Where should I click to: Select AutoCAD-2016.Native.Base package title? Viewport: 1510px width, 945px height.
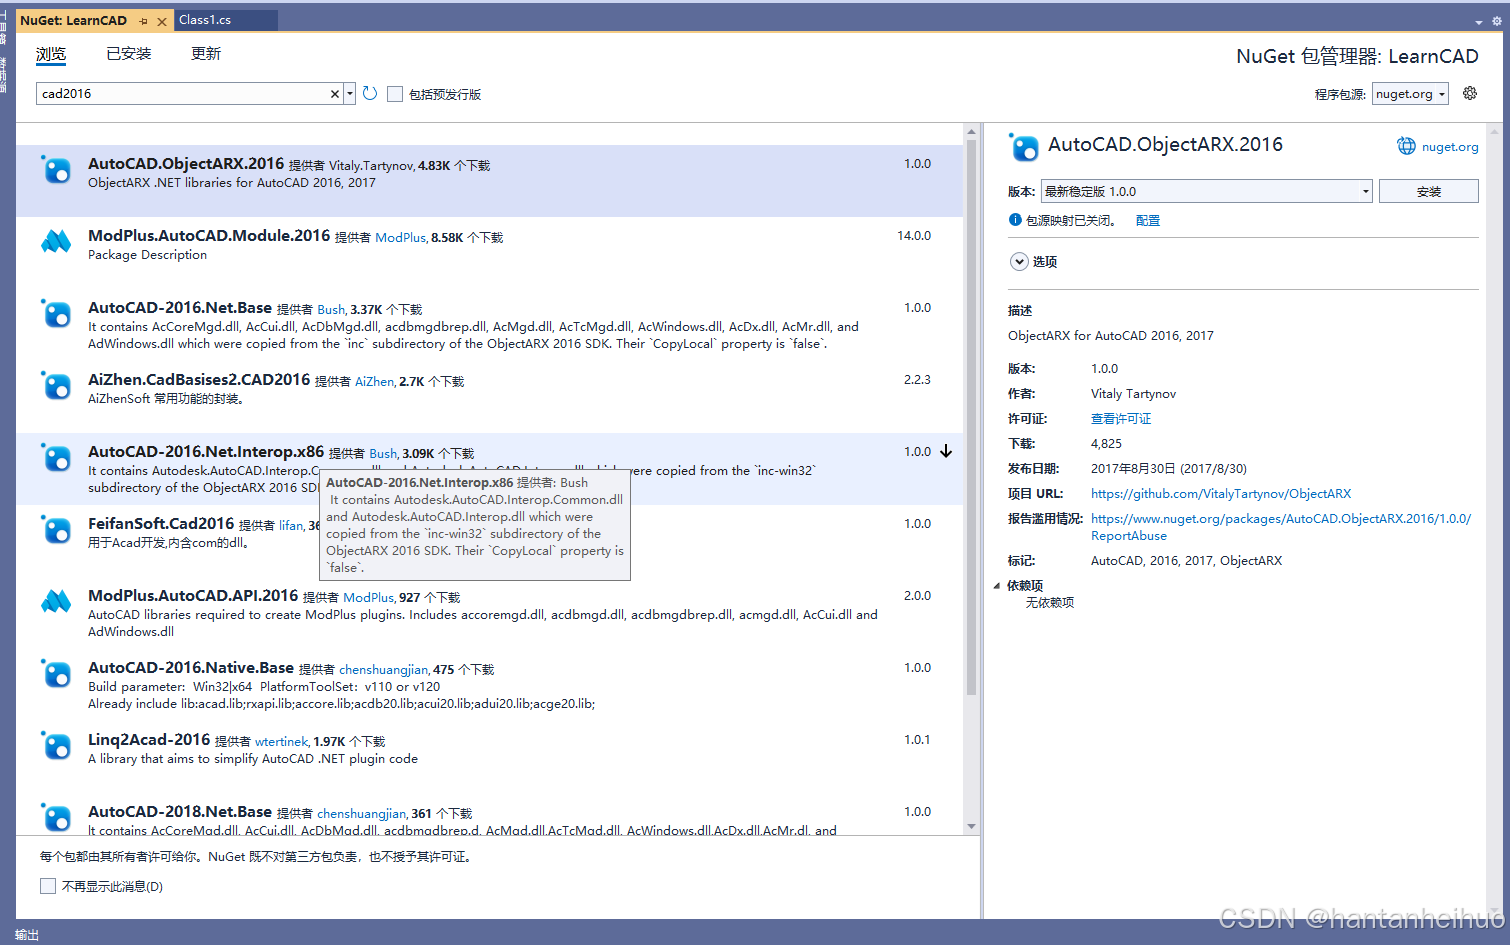coord(191,668)
